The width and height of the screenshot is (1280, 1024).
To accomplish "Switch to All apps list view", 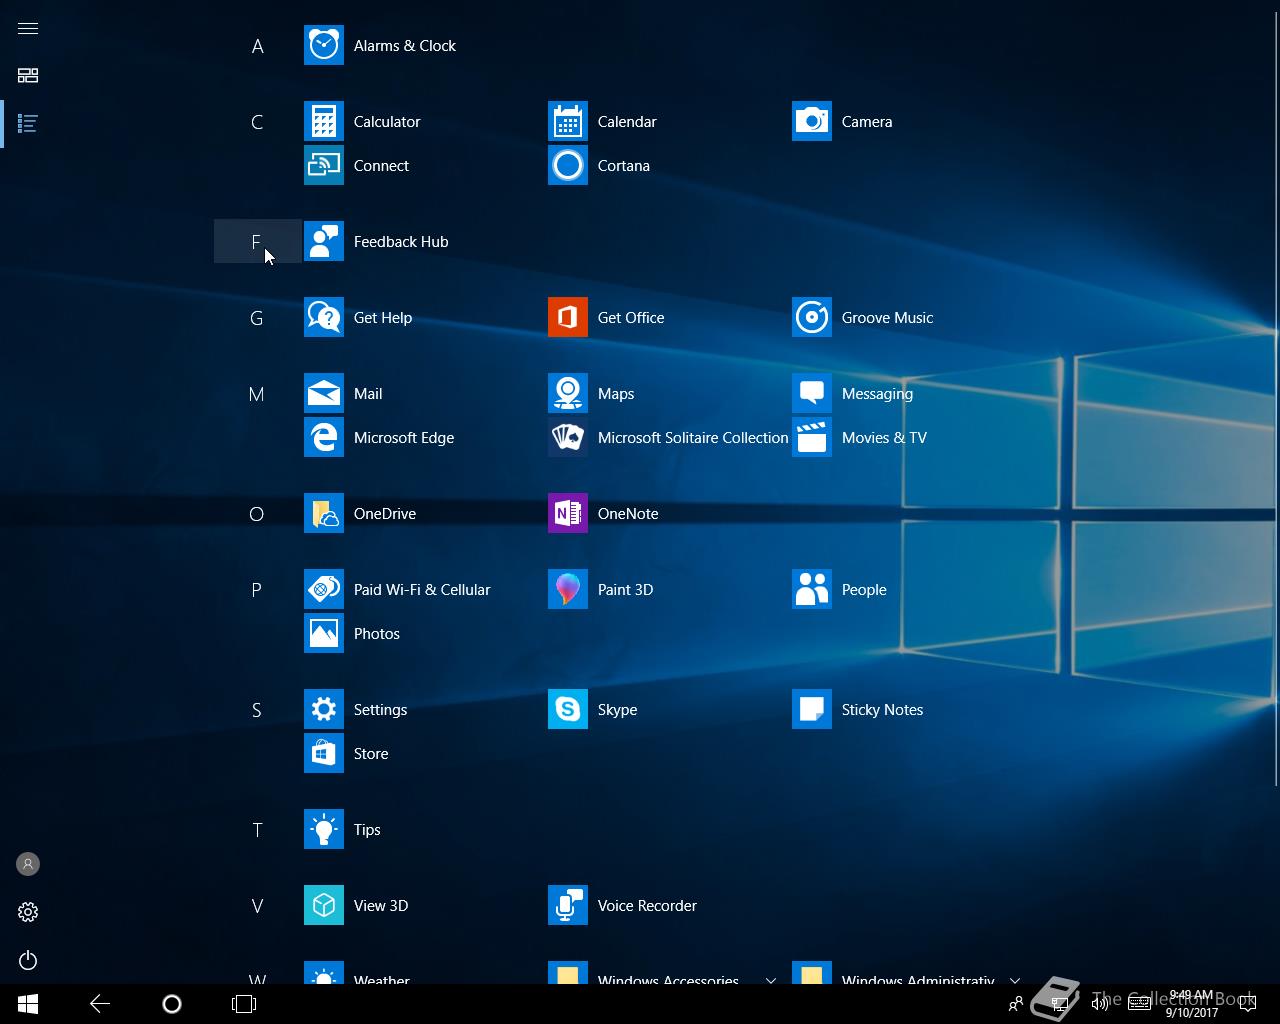I will tap(28, 124).
